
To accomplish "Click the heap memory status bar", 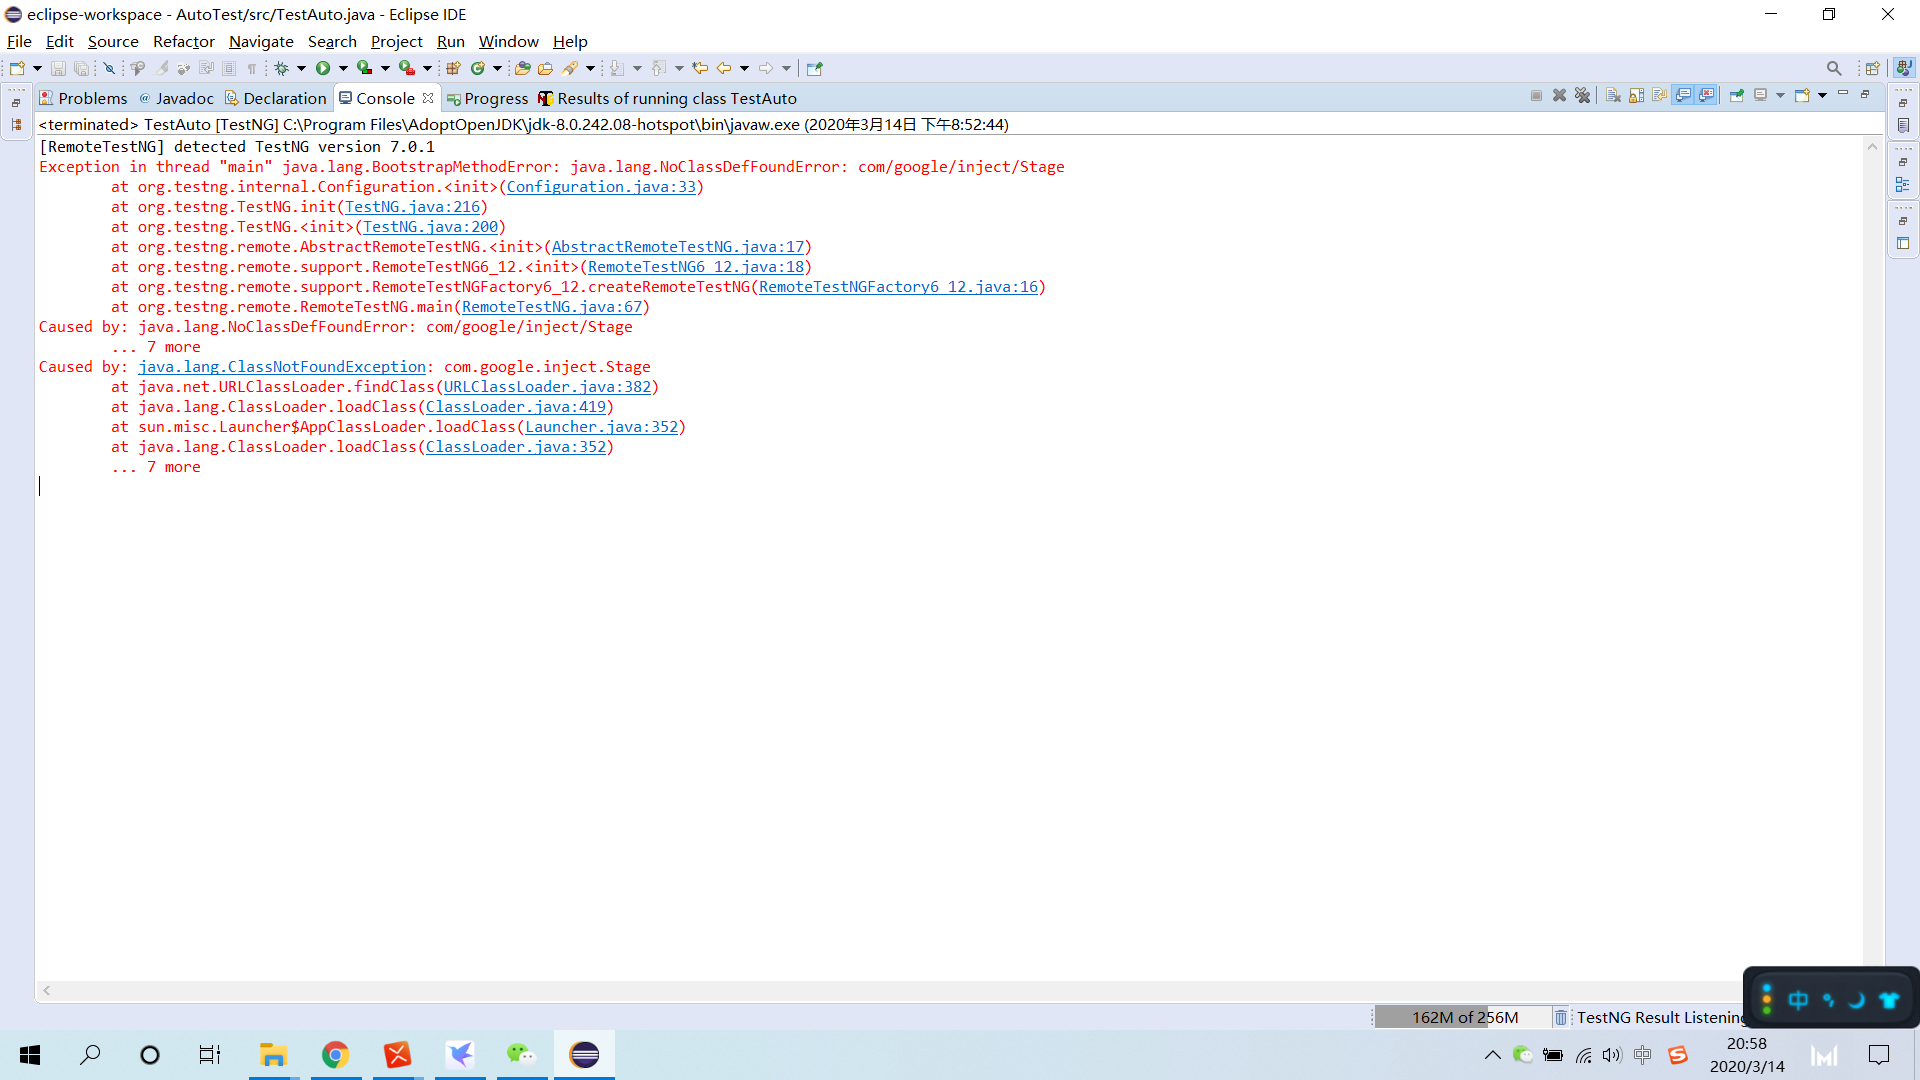I will (x=1464, y=1017).
